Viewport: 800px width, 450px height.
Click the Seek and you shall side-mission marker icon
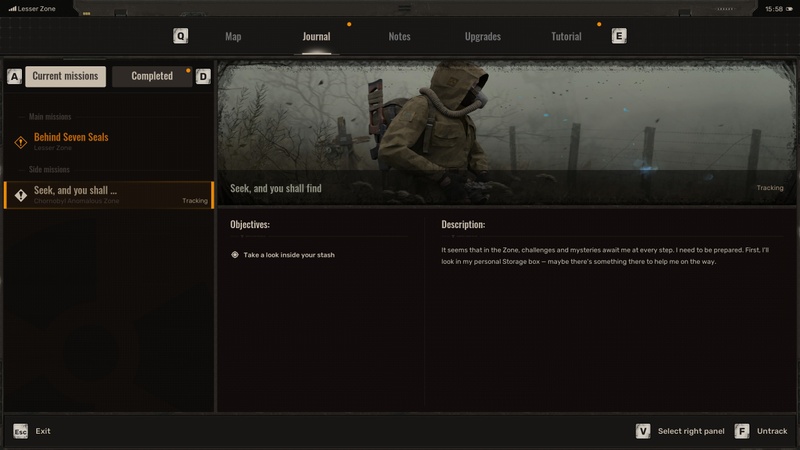pos(20,195)
